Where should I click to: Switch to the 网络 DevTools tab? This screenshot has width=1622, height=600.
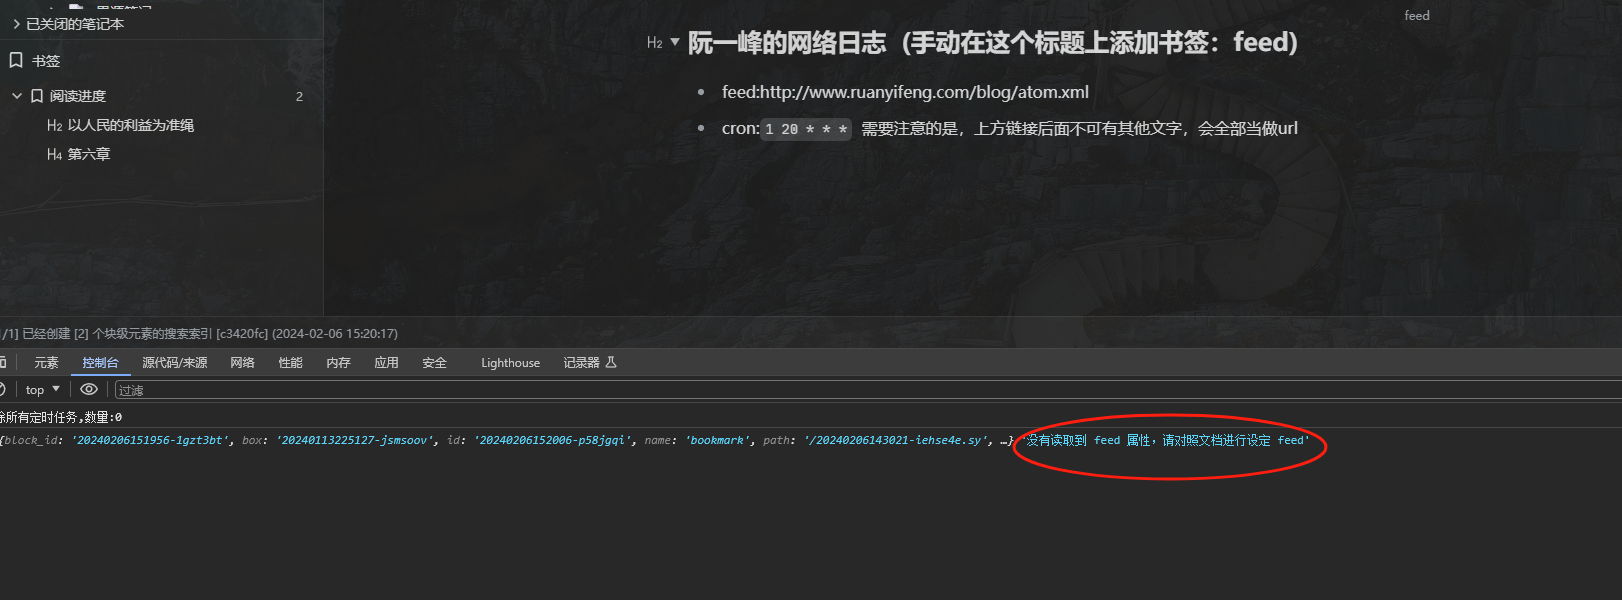coord(242,363)
